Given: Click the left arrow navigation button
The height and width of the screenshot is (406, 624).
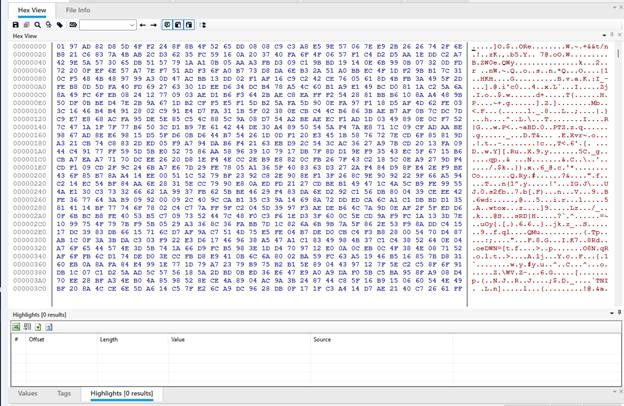Looking at the screenshot, I should [x=143, y=25].
